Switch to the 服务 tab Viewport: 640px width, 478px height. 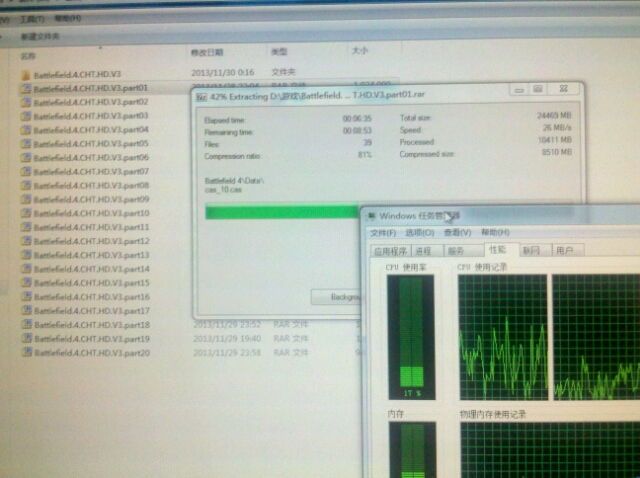coord(463,251)
